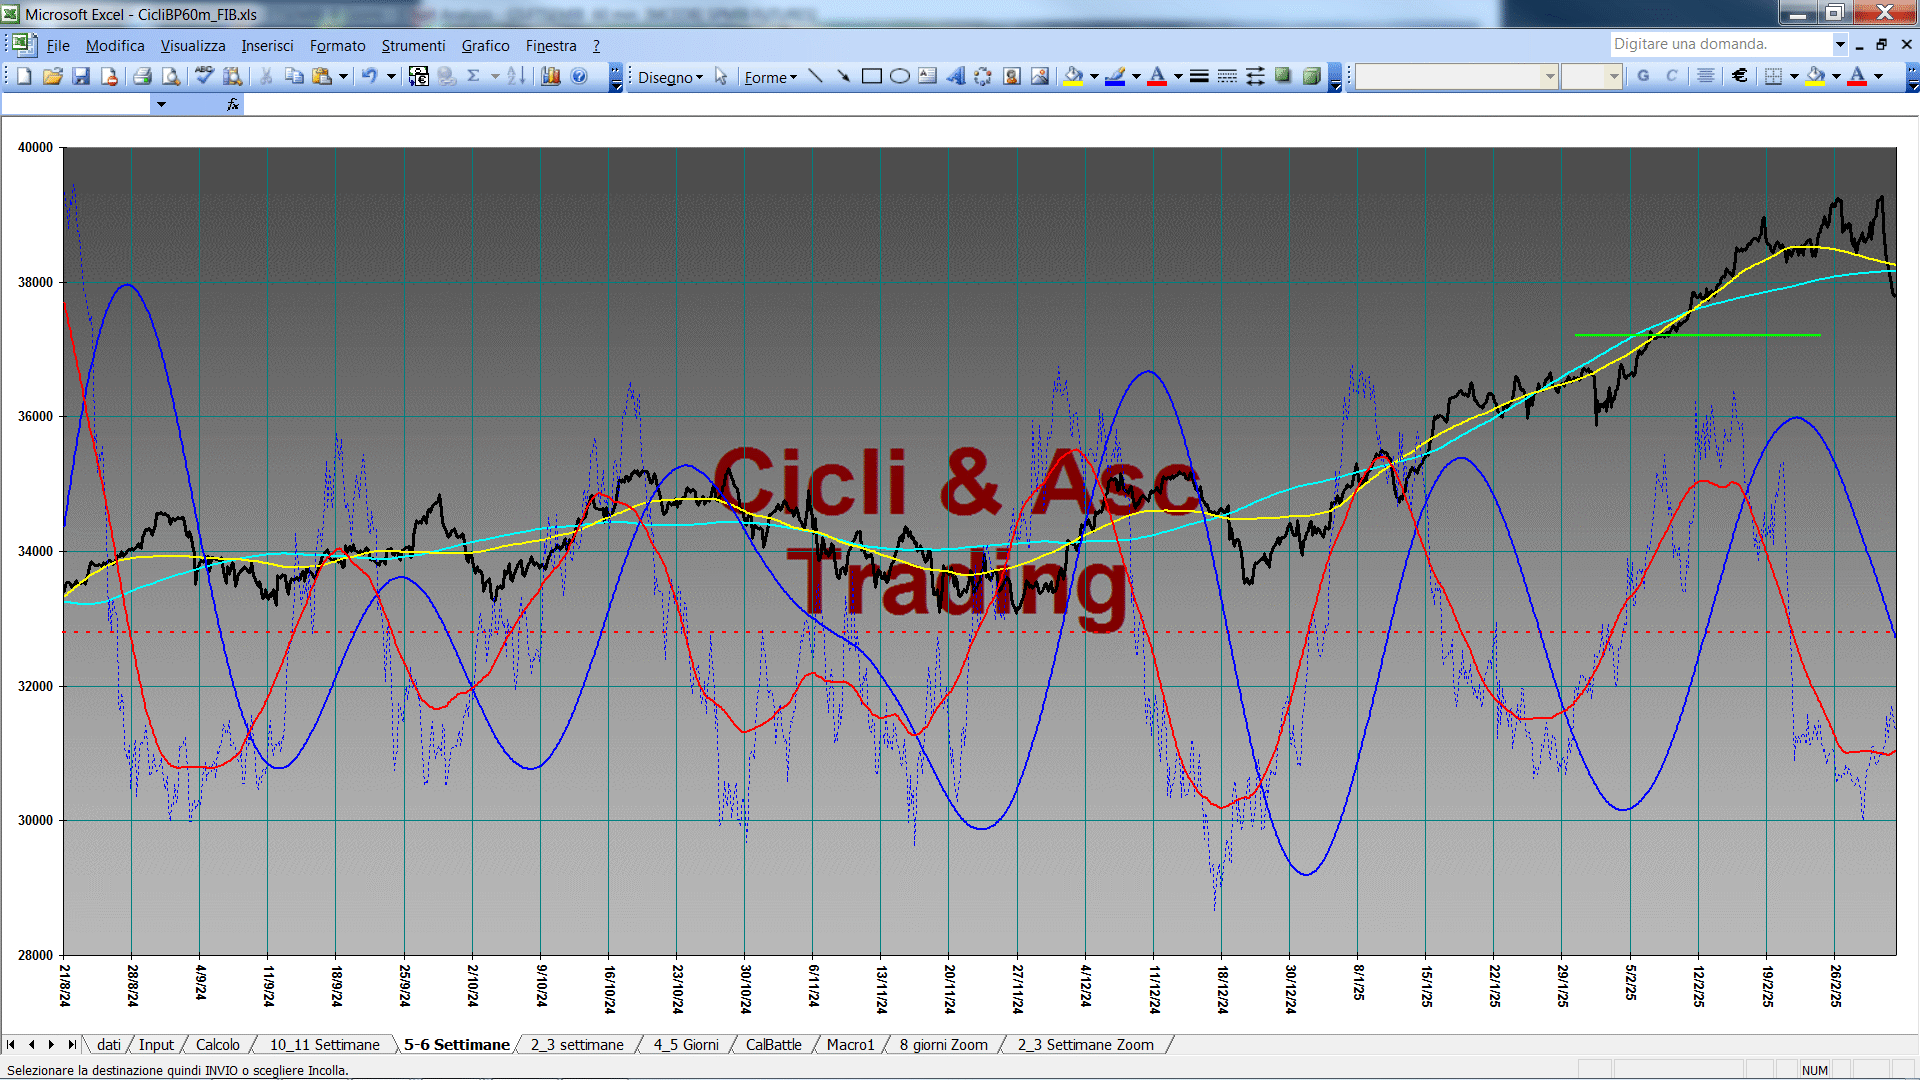Open the Strumenti menu
Image resolution: width=1920 pixels, height=1080 pixels.
point(413,46)
